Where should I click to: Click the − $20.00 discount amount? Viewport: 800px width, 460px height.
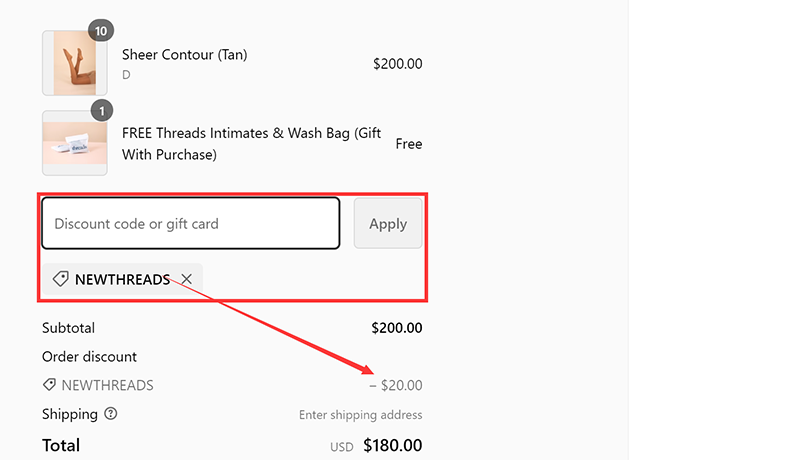(396, 385)
